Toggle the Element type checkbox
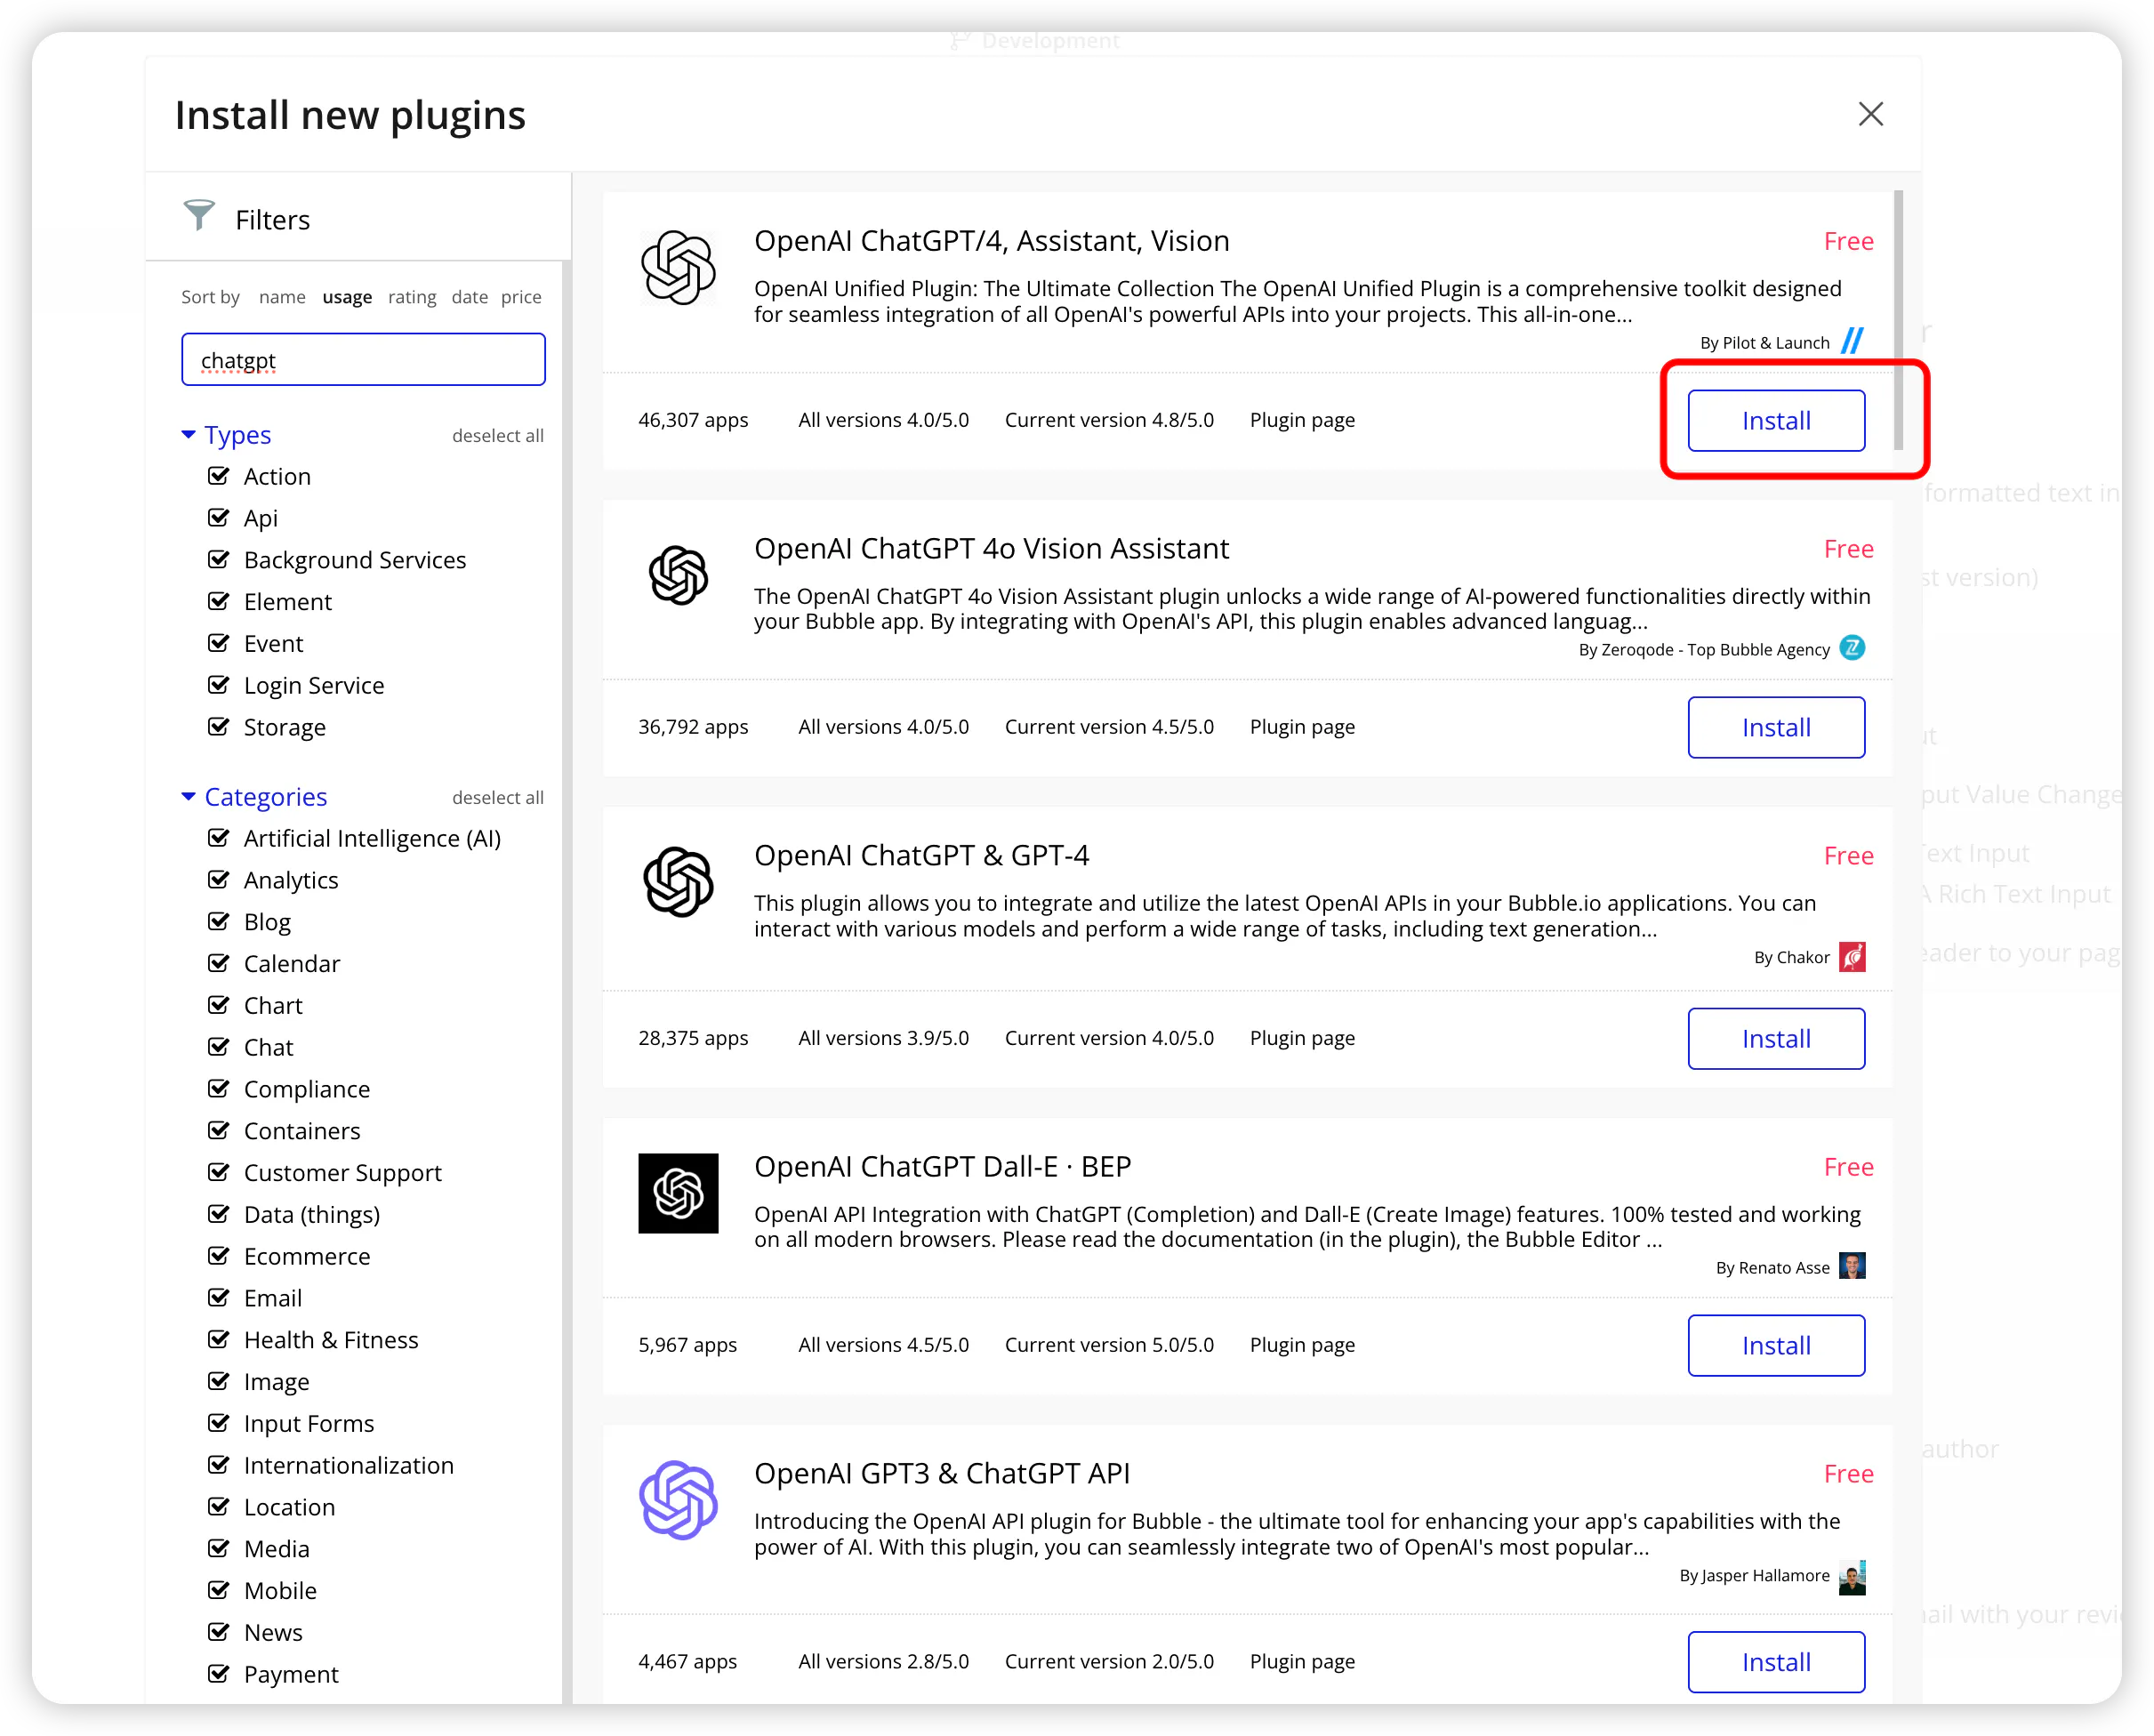 (x=218, y=601)
